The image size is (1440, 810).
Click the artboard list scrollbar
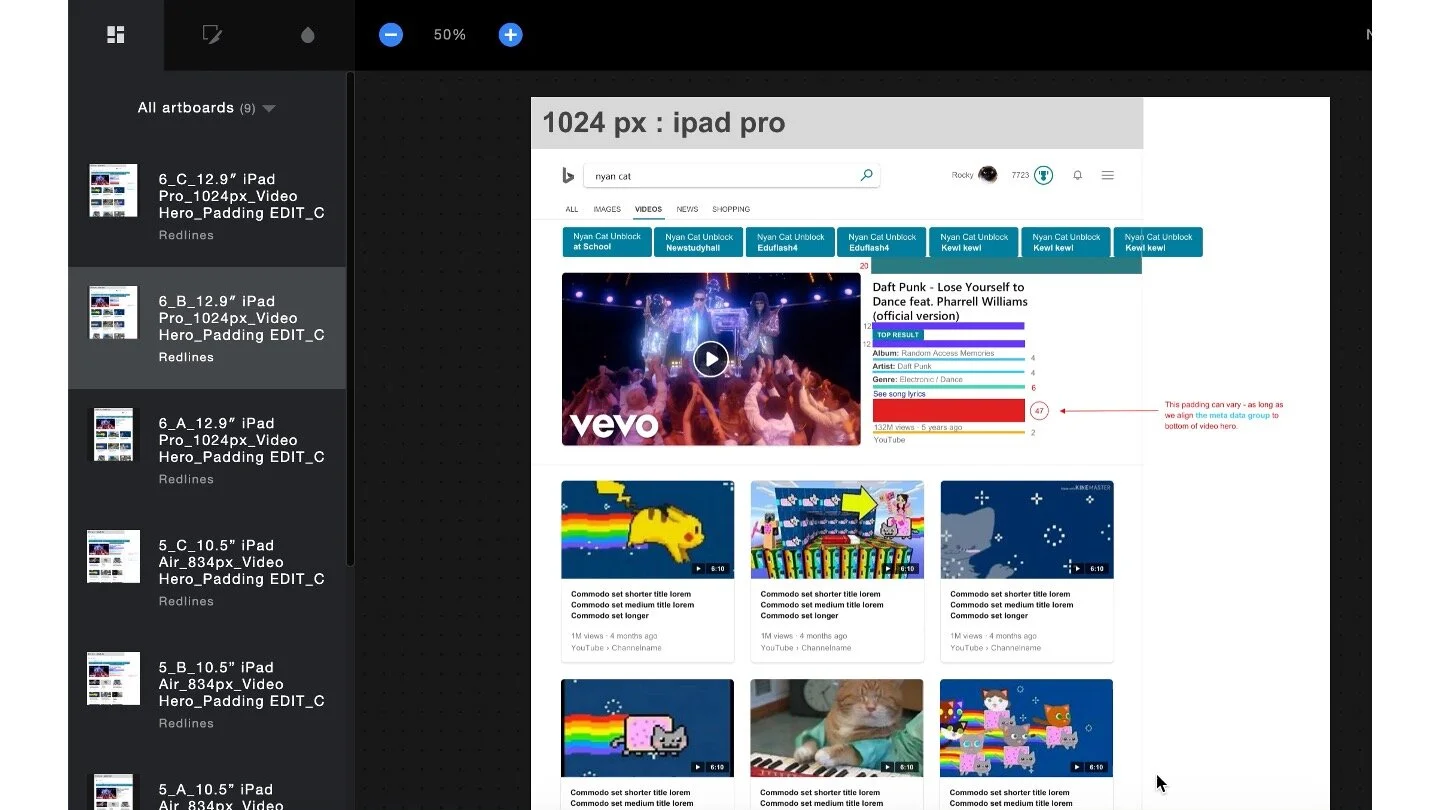click(x=350, y=320)
